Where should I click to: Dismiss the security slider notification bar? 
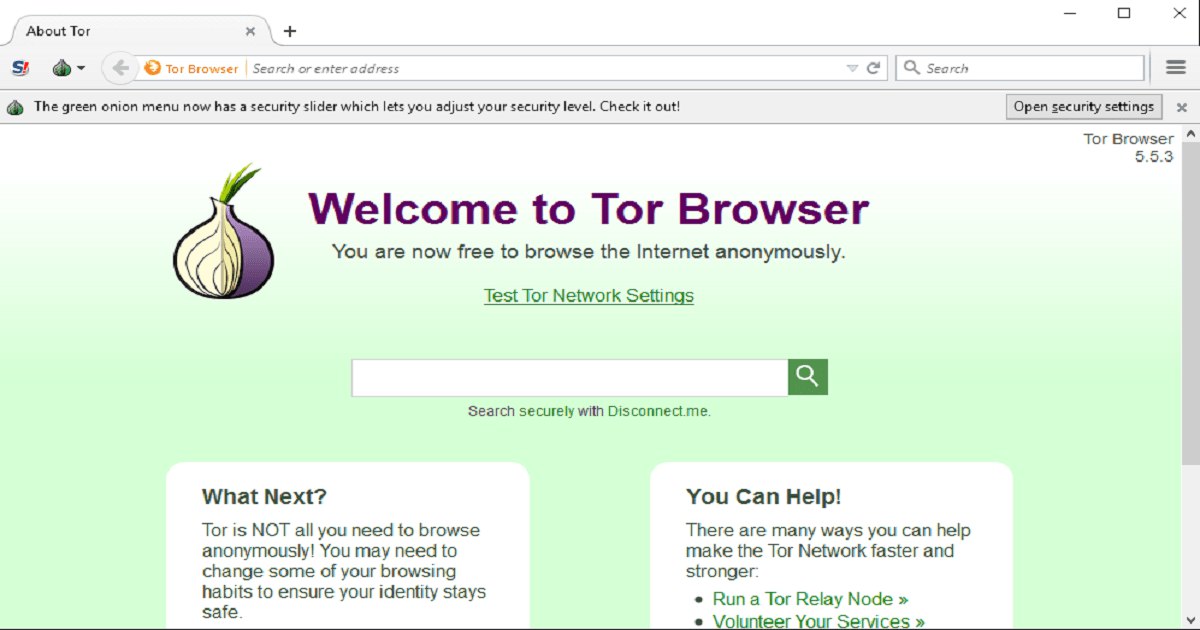pyautogui.click(x=1181, y=107)
